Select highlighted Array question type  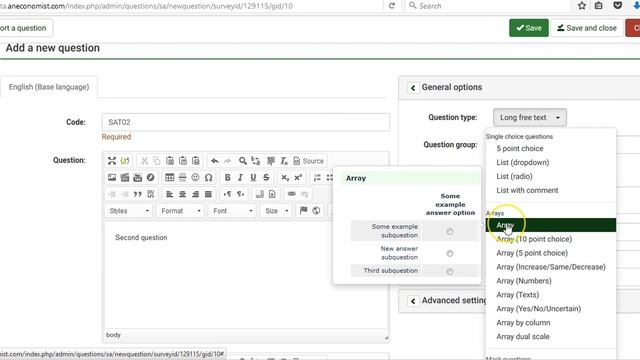click(x=551, y=225)
